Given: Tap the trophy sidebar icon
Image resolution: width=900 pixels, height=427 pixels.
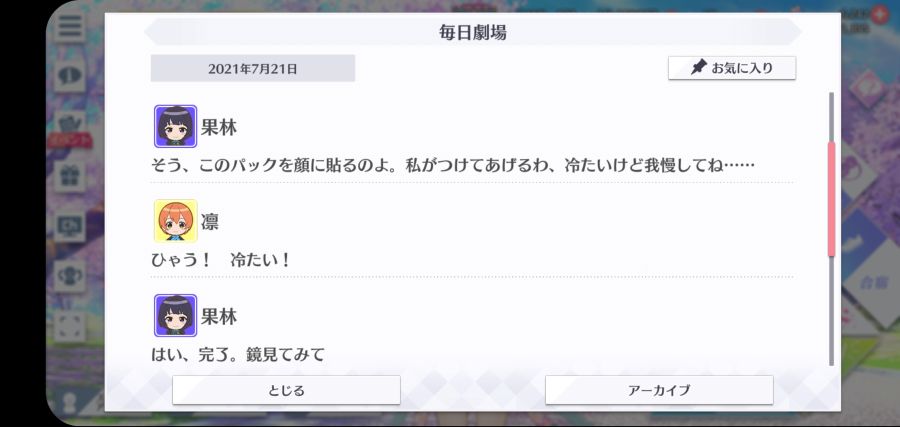Looking at the screenshot, I should [69, 276].
